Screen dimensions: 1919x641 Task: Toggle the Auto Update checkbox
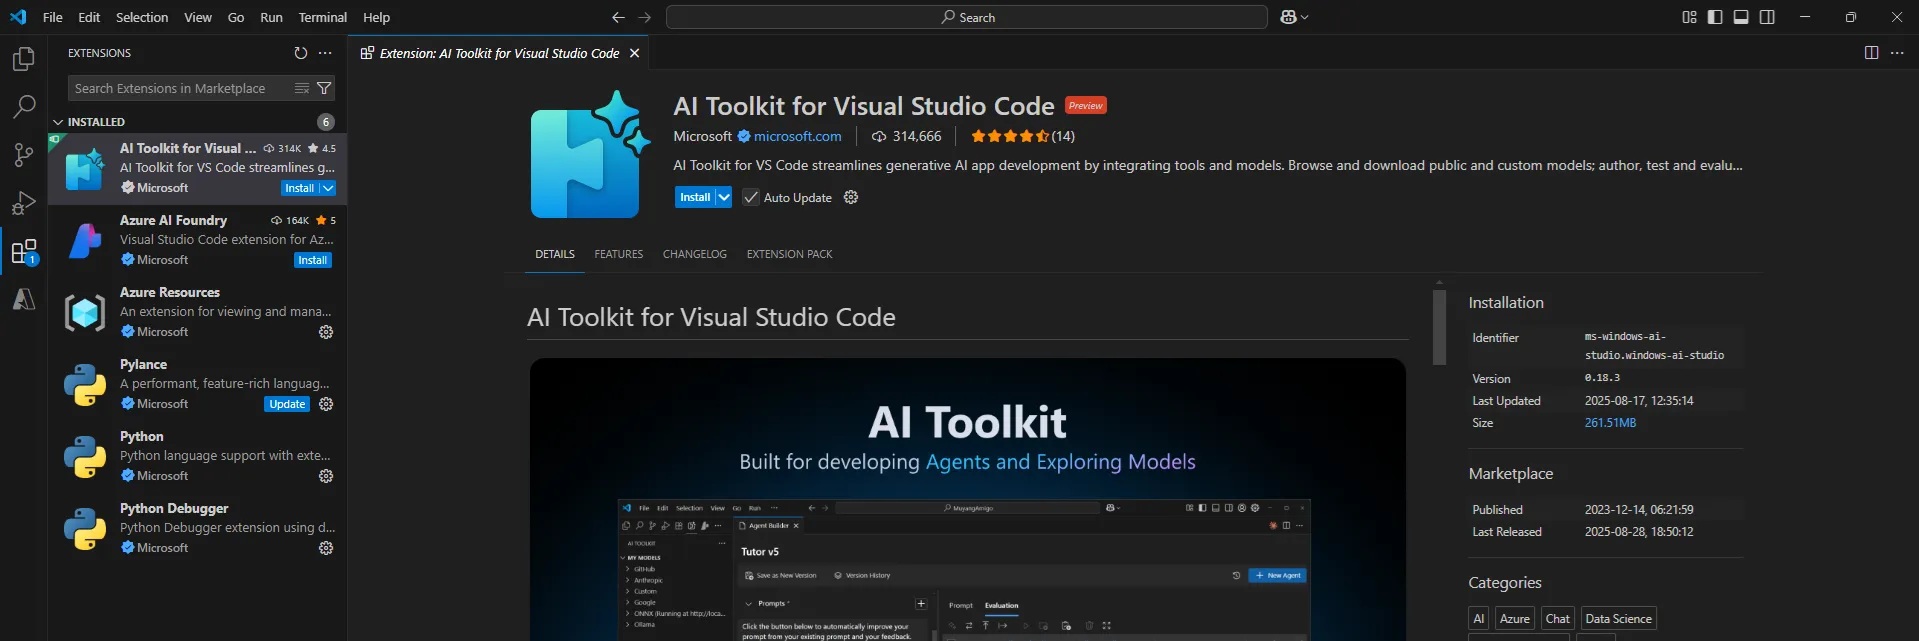[750, 197]
